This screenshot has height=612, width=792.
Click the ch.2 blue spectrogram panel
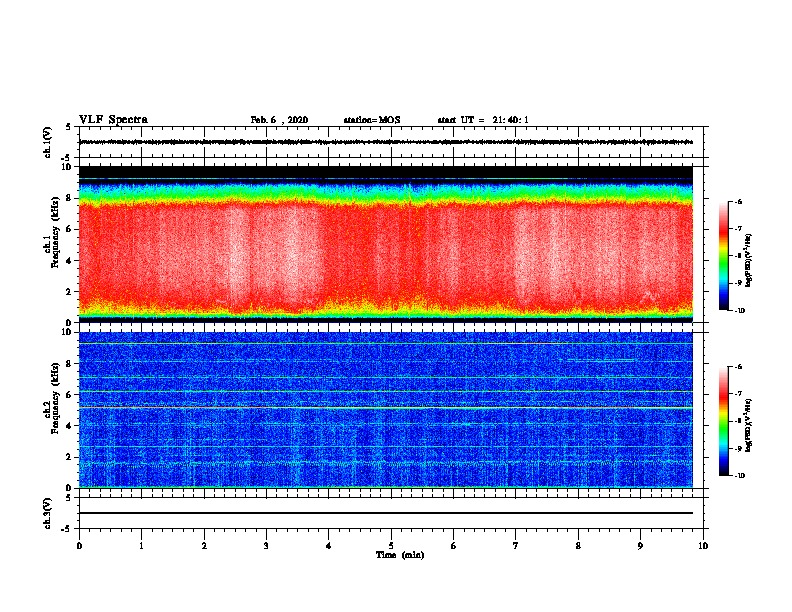[x=386, y=410]
